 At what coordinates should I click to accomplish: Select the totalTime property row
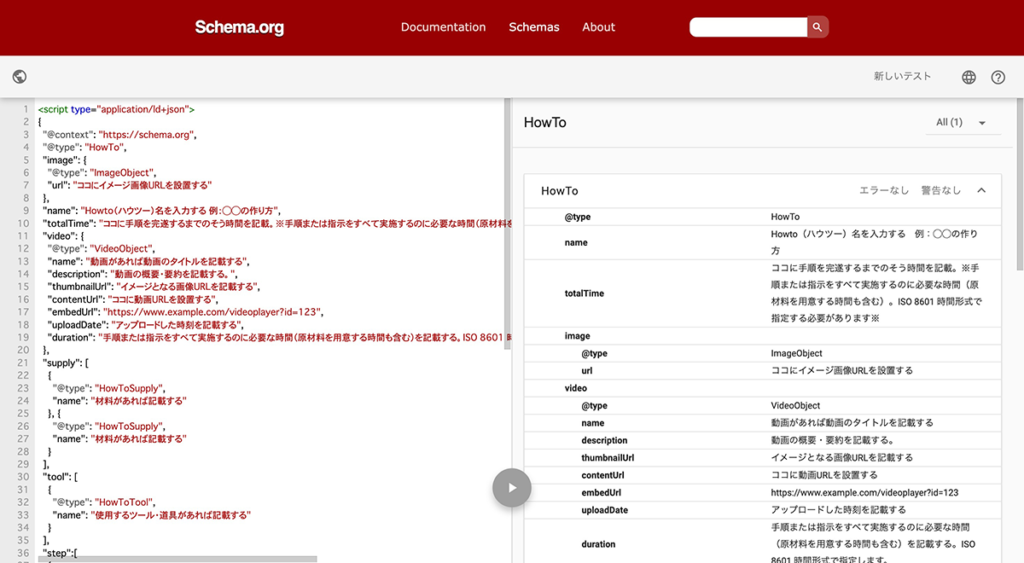click(762, 293)
